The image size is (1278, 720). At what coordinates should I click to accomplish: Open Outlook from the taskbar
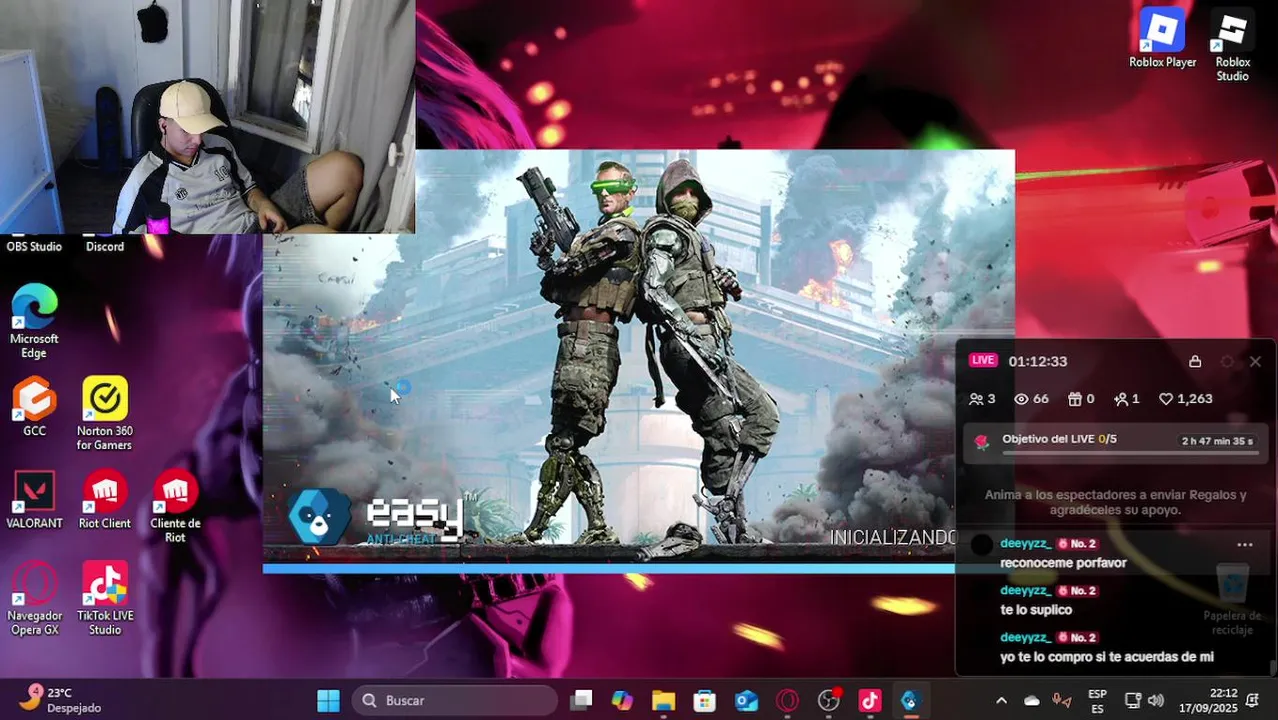coord(746,700)
